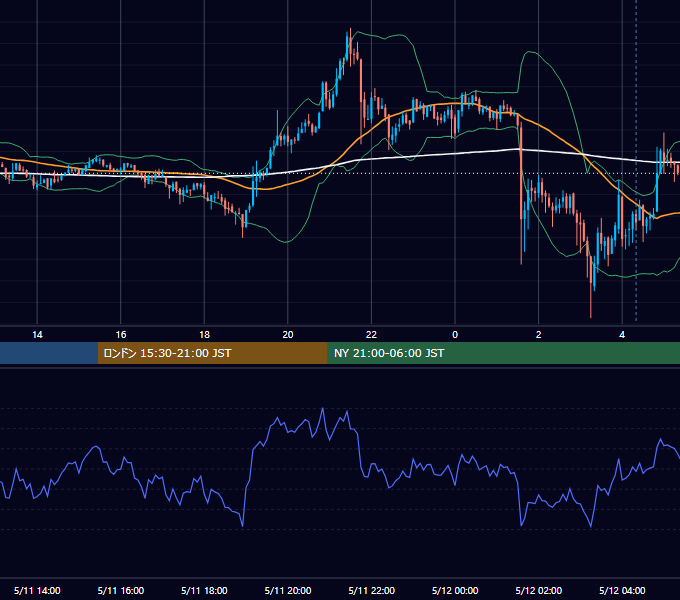680x600 pixels.
Task: Click the hour label 16 on price axis
Action: click(121, 335)
